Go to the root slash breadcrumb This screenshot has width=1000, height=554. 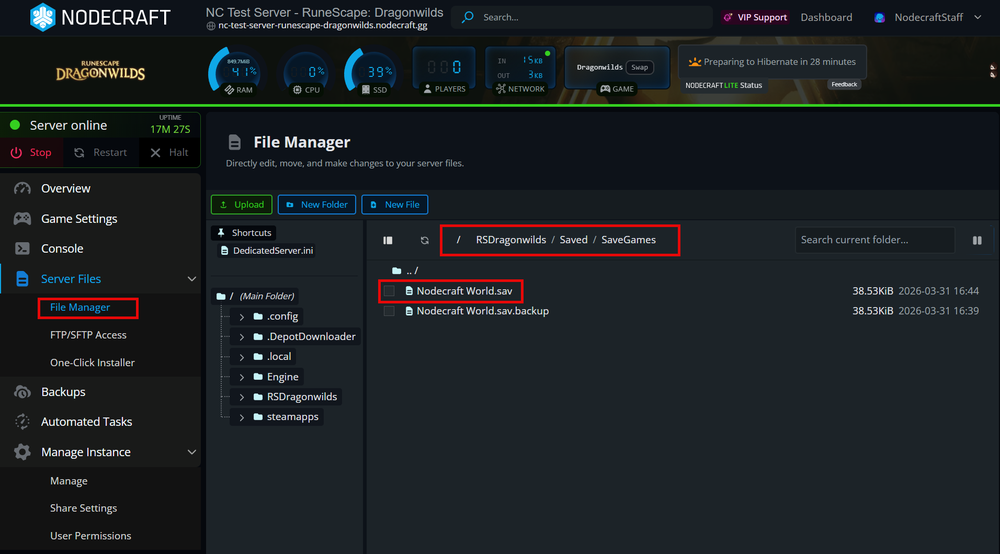[x=458, y=240]
